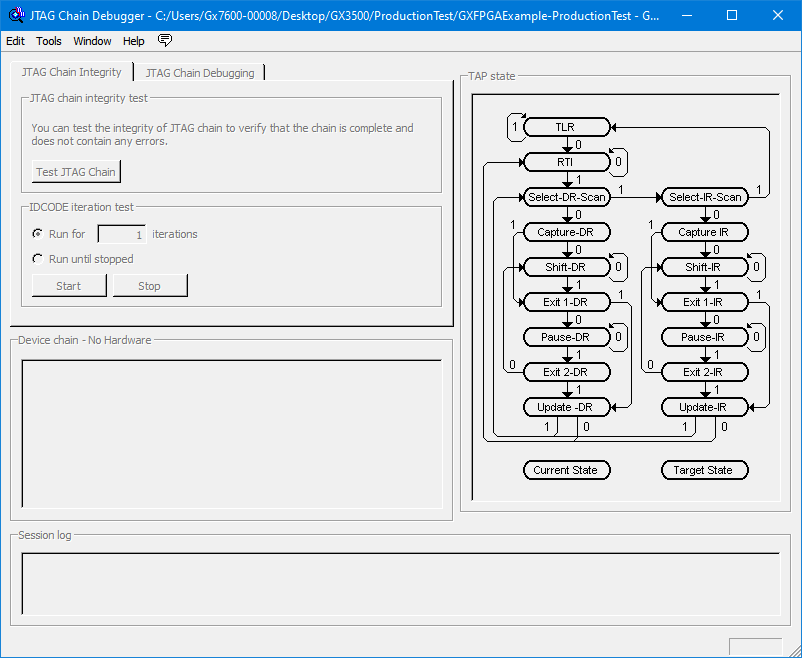Select the Pause-DR state node
Viewport: 802px width, 658px height.
click(x=566, y=337)
